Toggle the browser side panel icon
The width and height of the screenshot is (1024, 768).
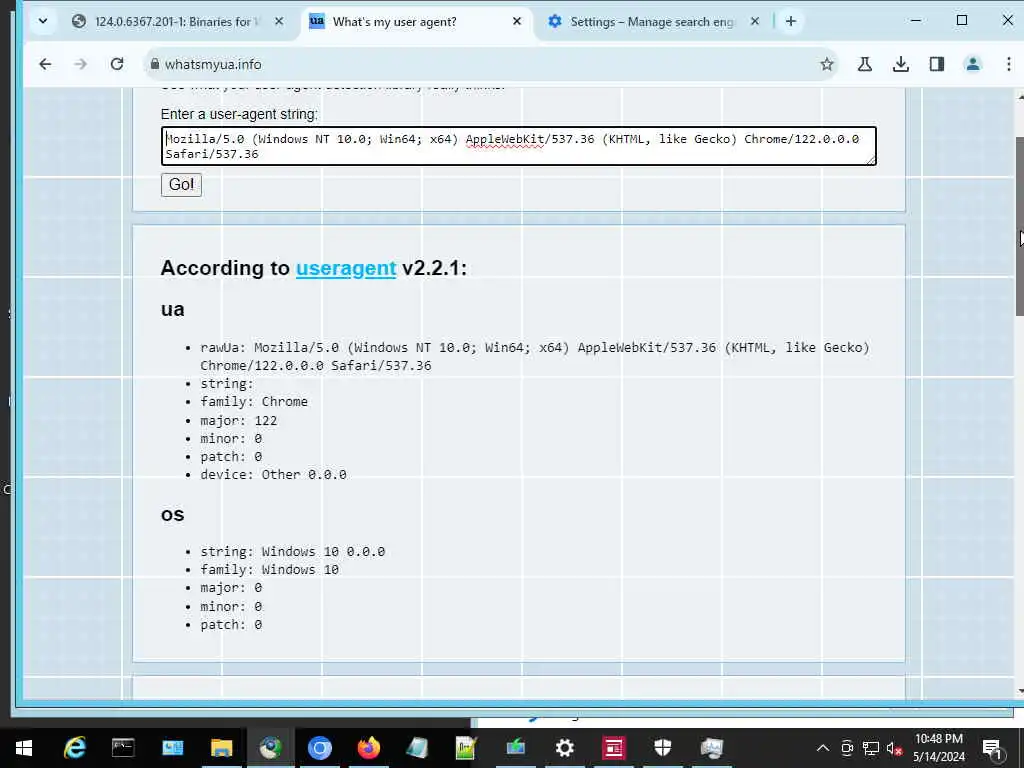[936, 64]
